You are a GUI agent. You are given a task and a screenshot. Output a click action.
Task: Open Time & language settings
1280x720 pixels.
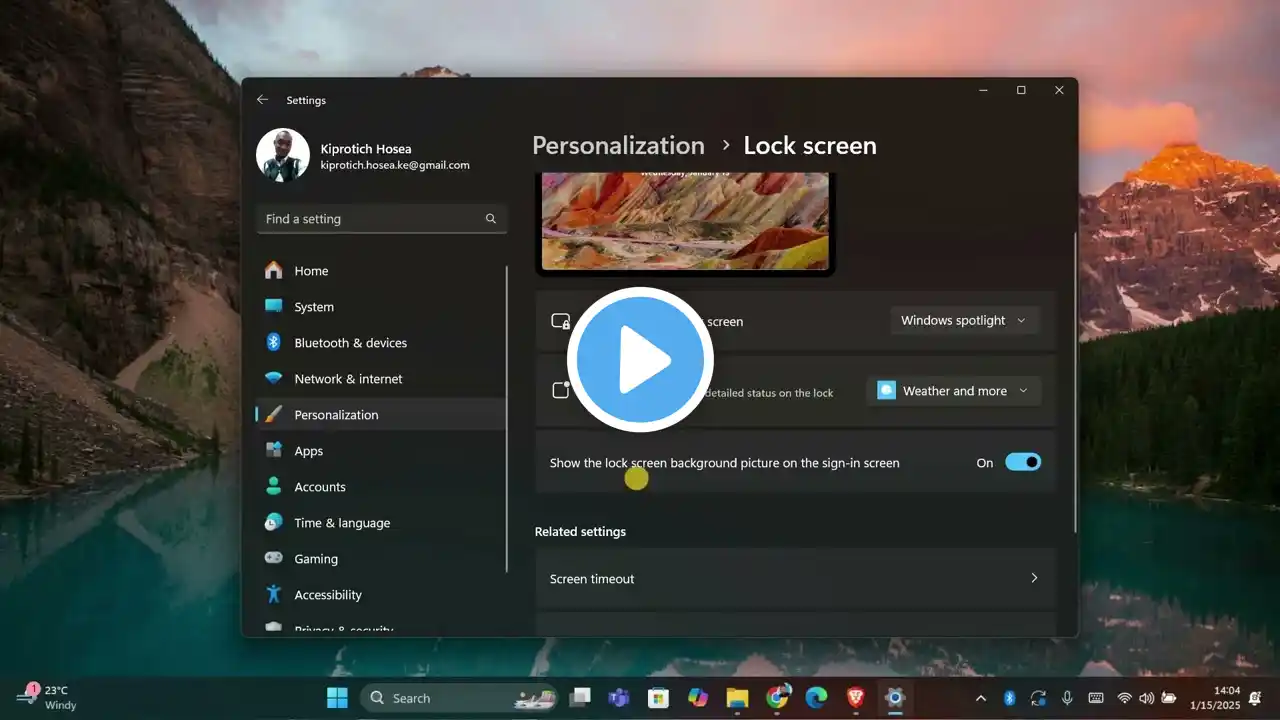coord(381,523)
